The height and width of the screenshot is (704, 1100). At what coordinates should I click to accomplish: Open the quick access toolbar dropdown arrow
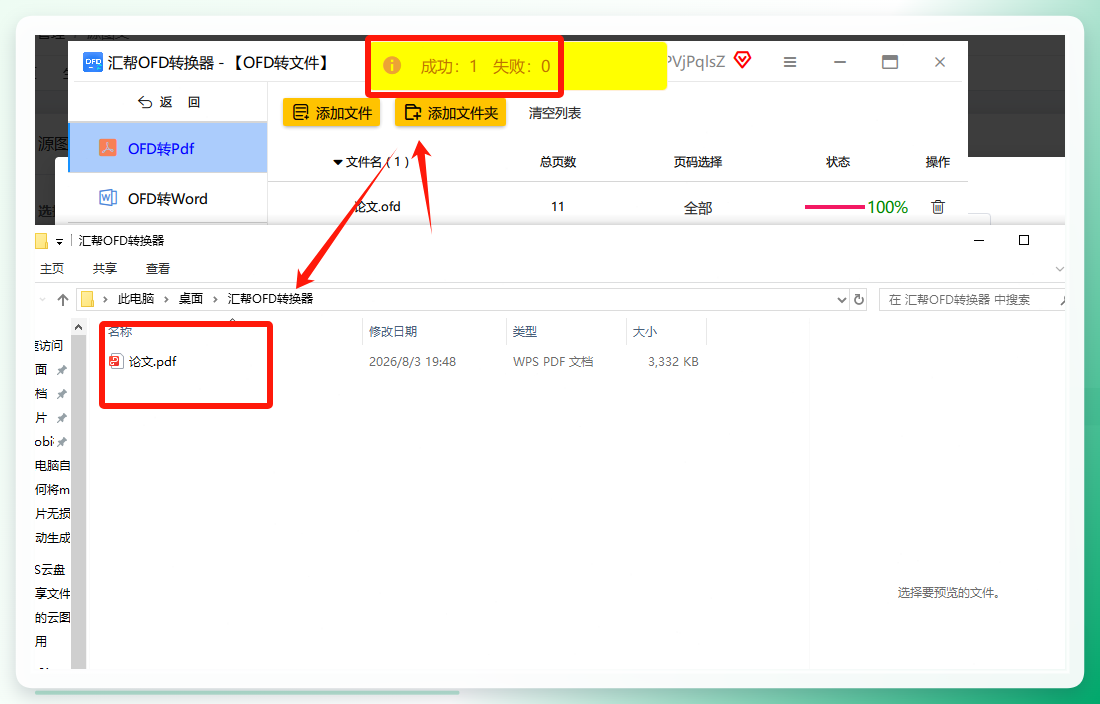click(60, 242)
